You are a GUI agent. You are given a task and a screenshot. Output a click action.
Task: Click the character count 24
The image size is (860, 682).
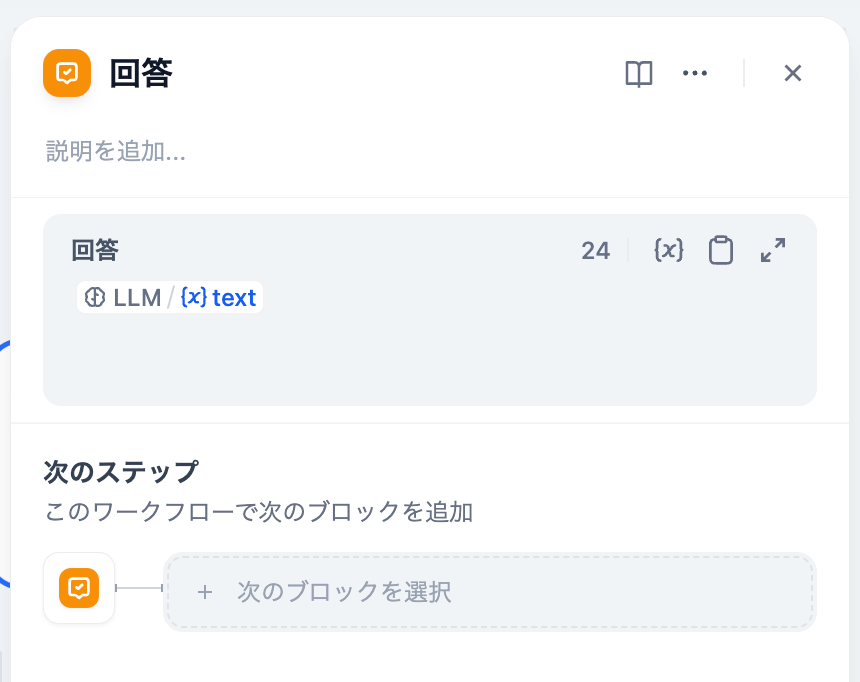[595, 251]
